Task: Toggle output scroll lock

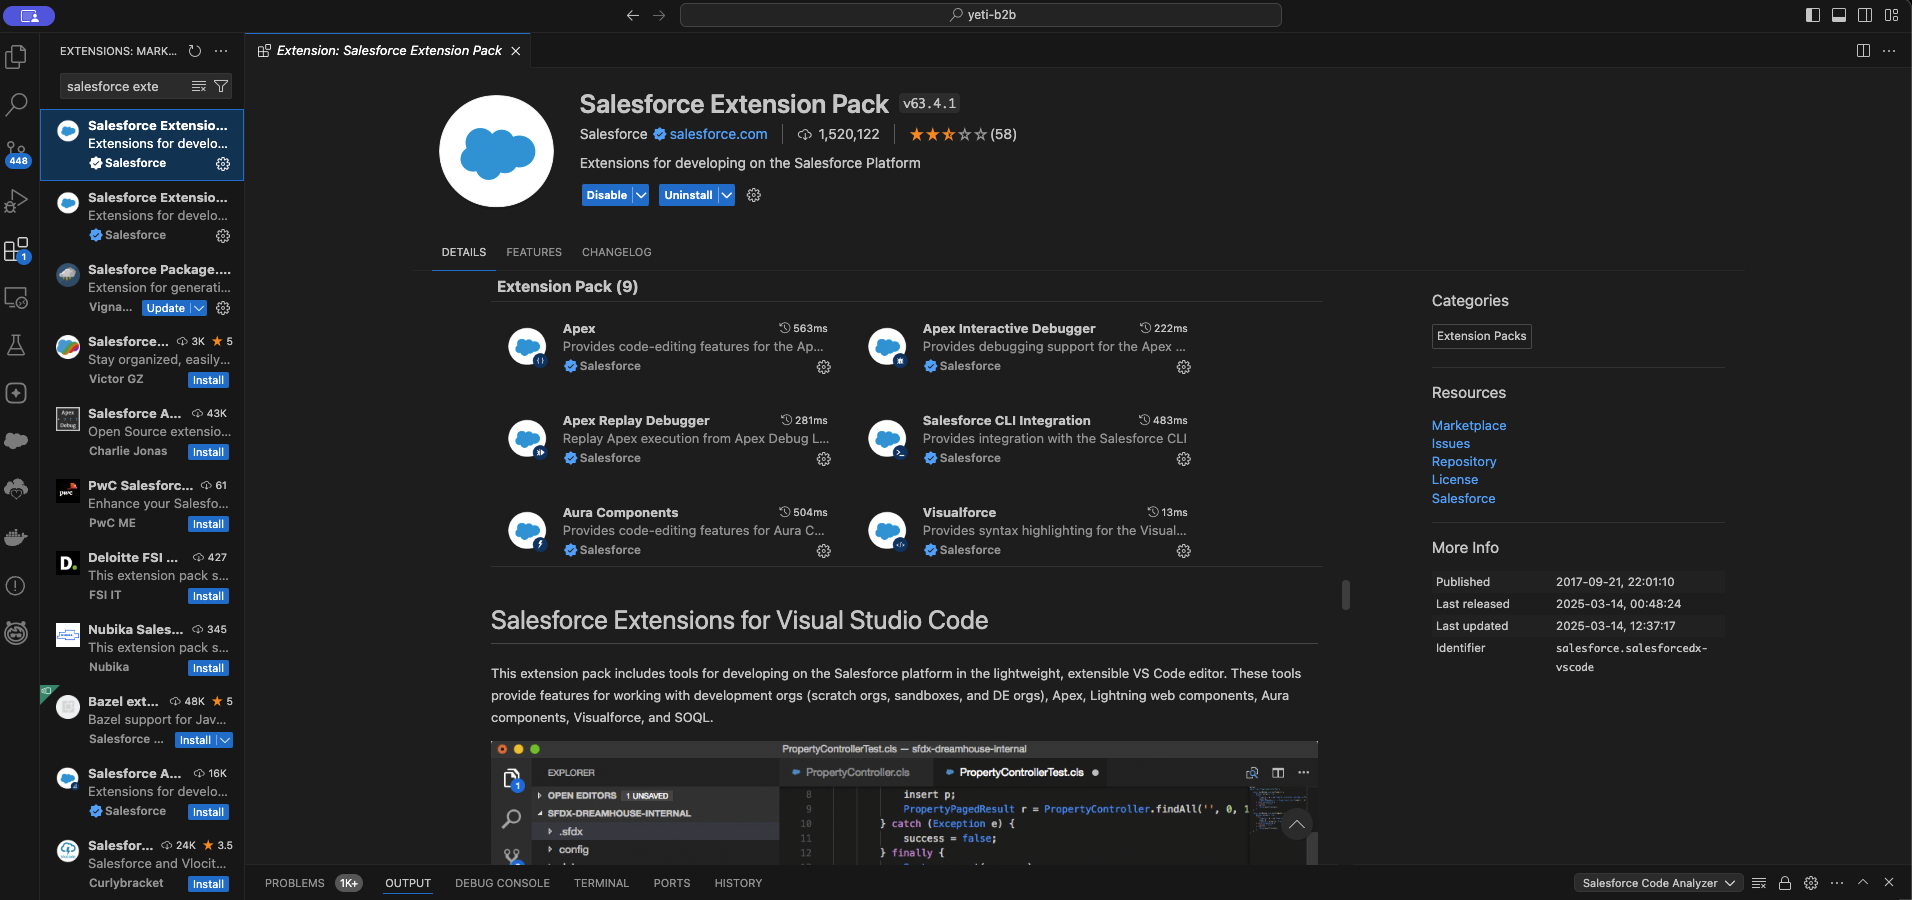Action: [x=1785, y=883]
